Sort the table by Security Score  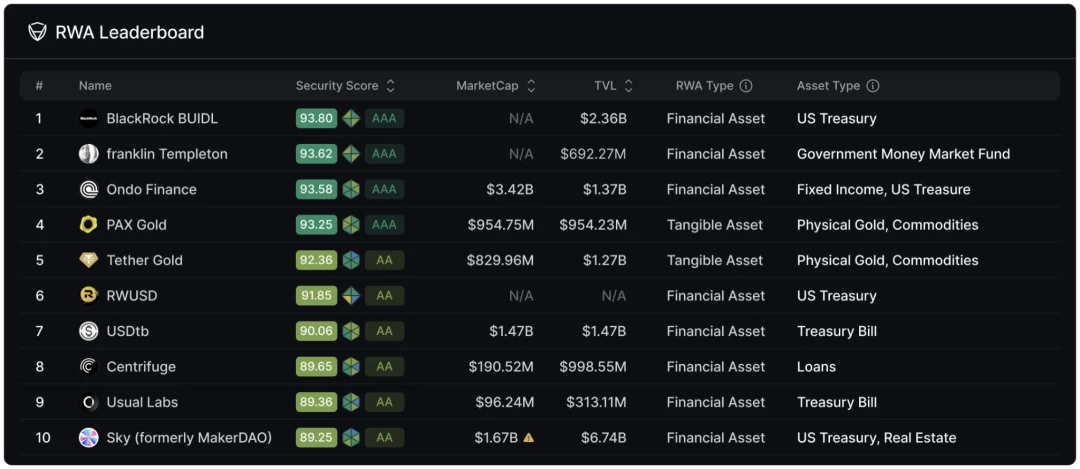(391, 86)
